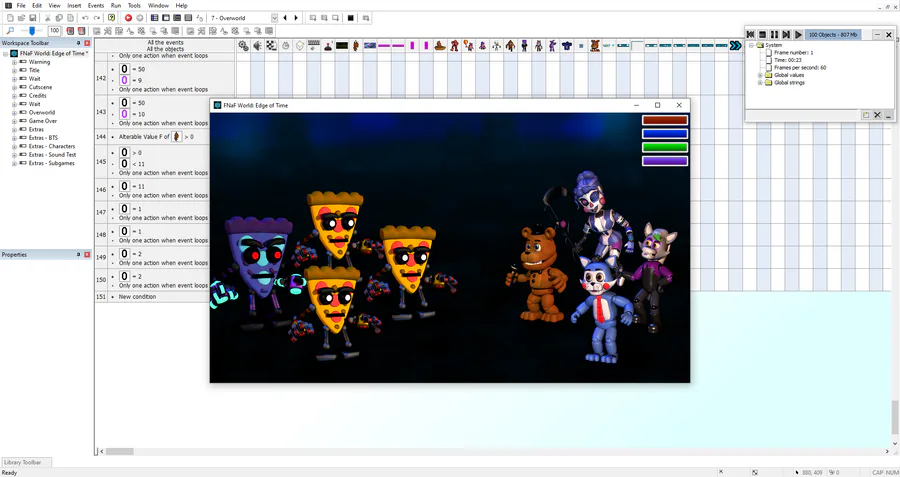Click New condition on line 151
900x477 pixels.
(137, 297)
